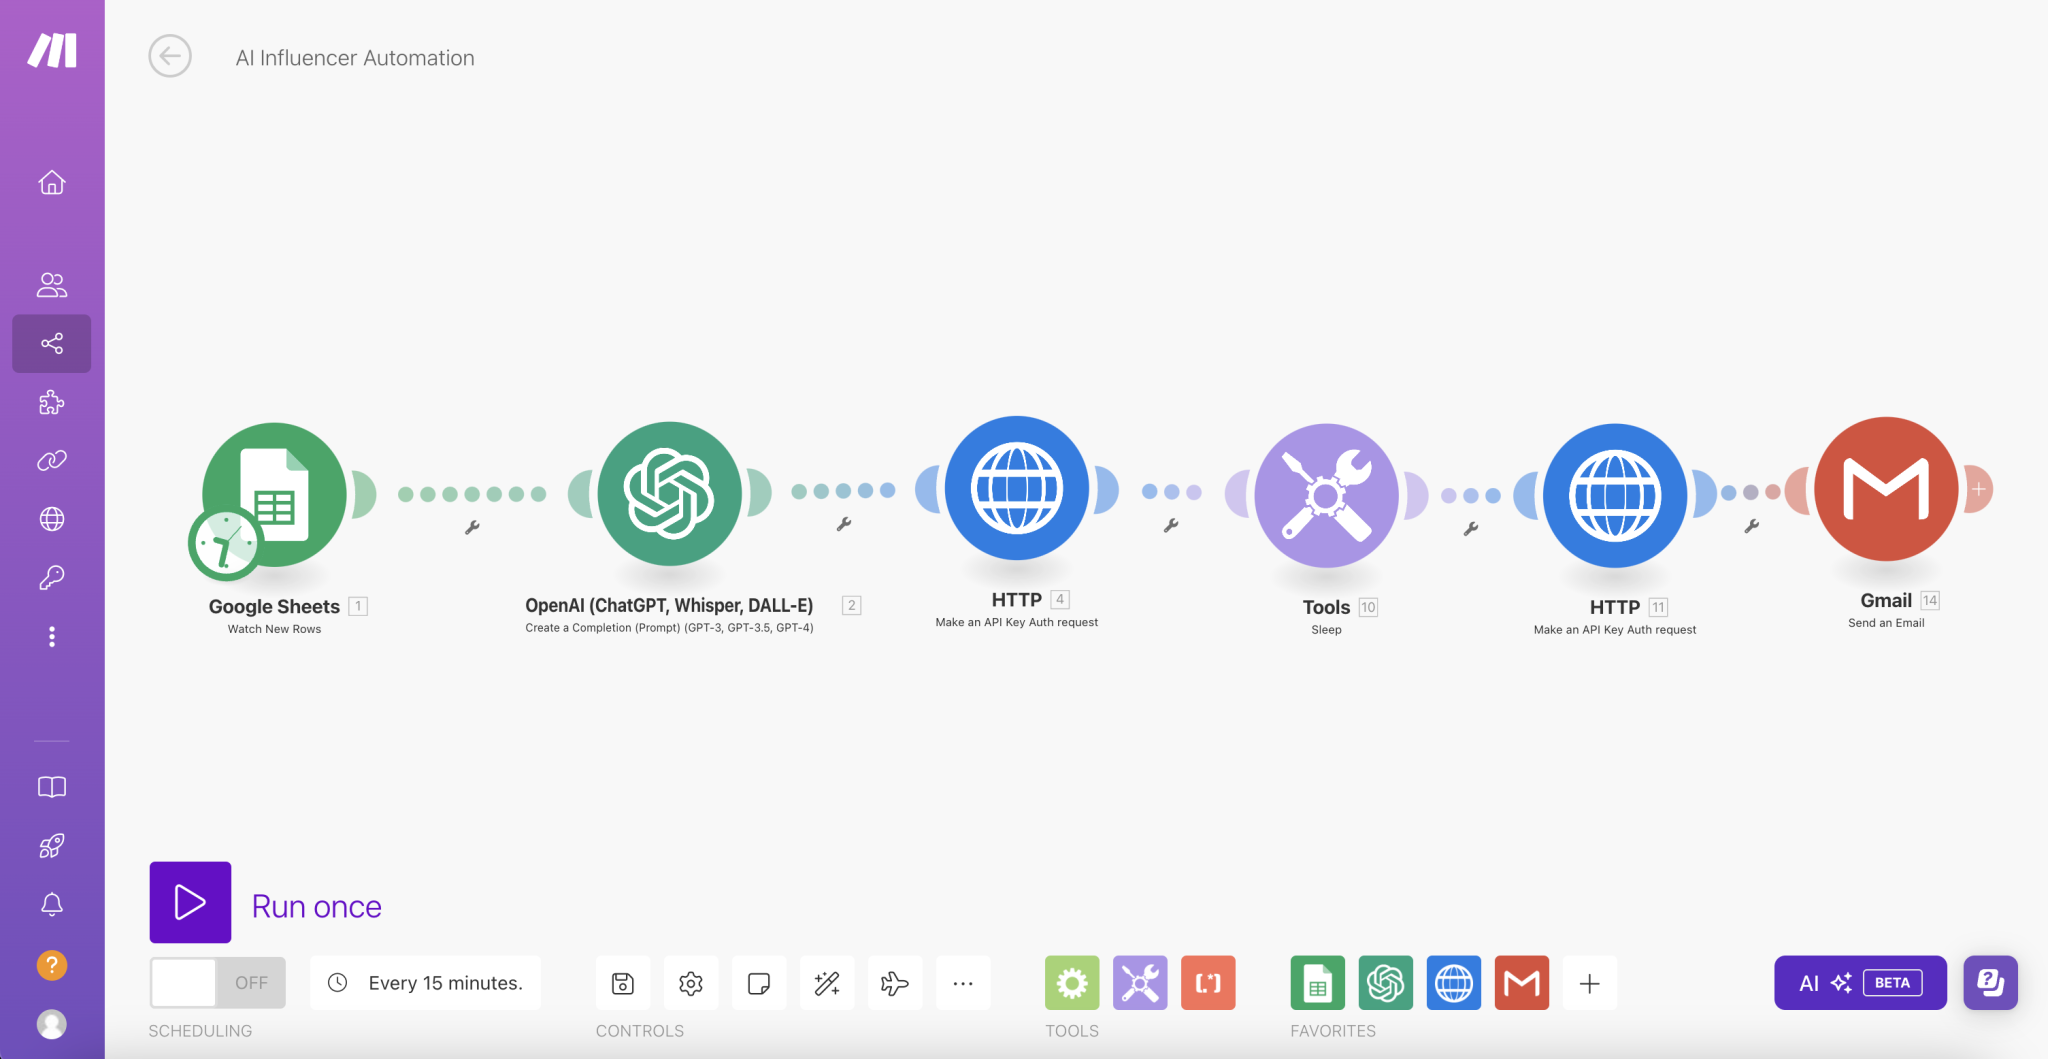Screen dimensions: 2048x1059
Task: Click the auto-align magic wand icon
Action: click(x=827, y=983)
